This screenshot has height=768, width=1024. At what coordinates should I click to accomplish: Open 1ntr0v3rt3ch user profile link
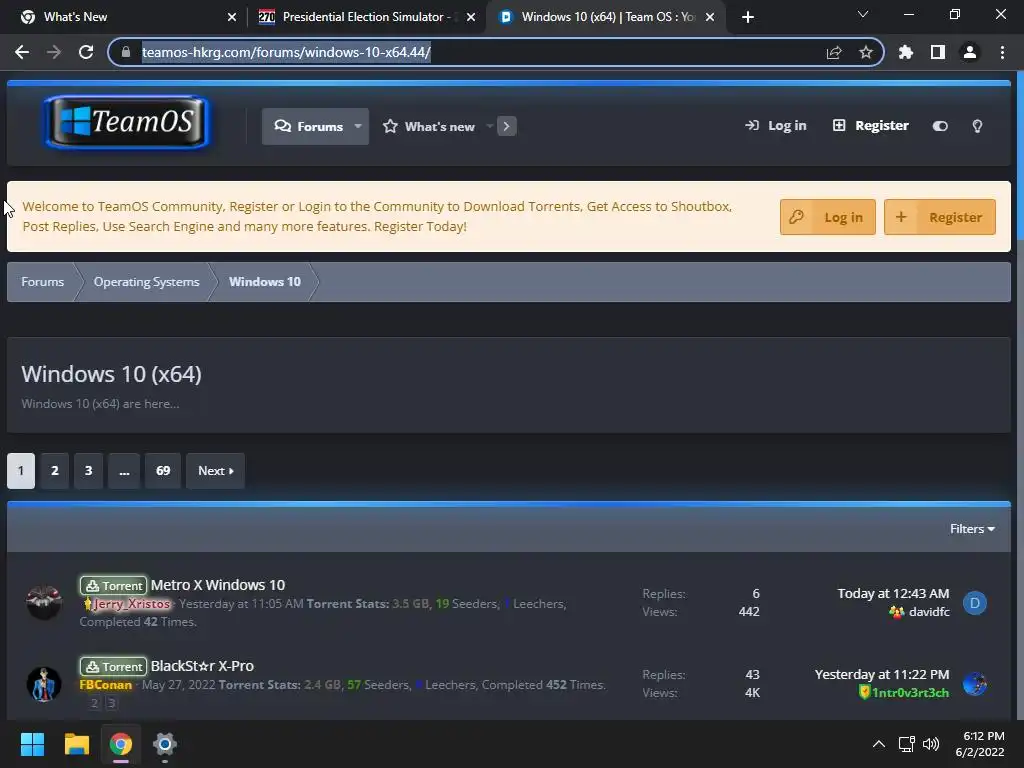[910, 693]
